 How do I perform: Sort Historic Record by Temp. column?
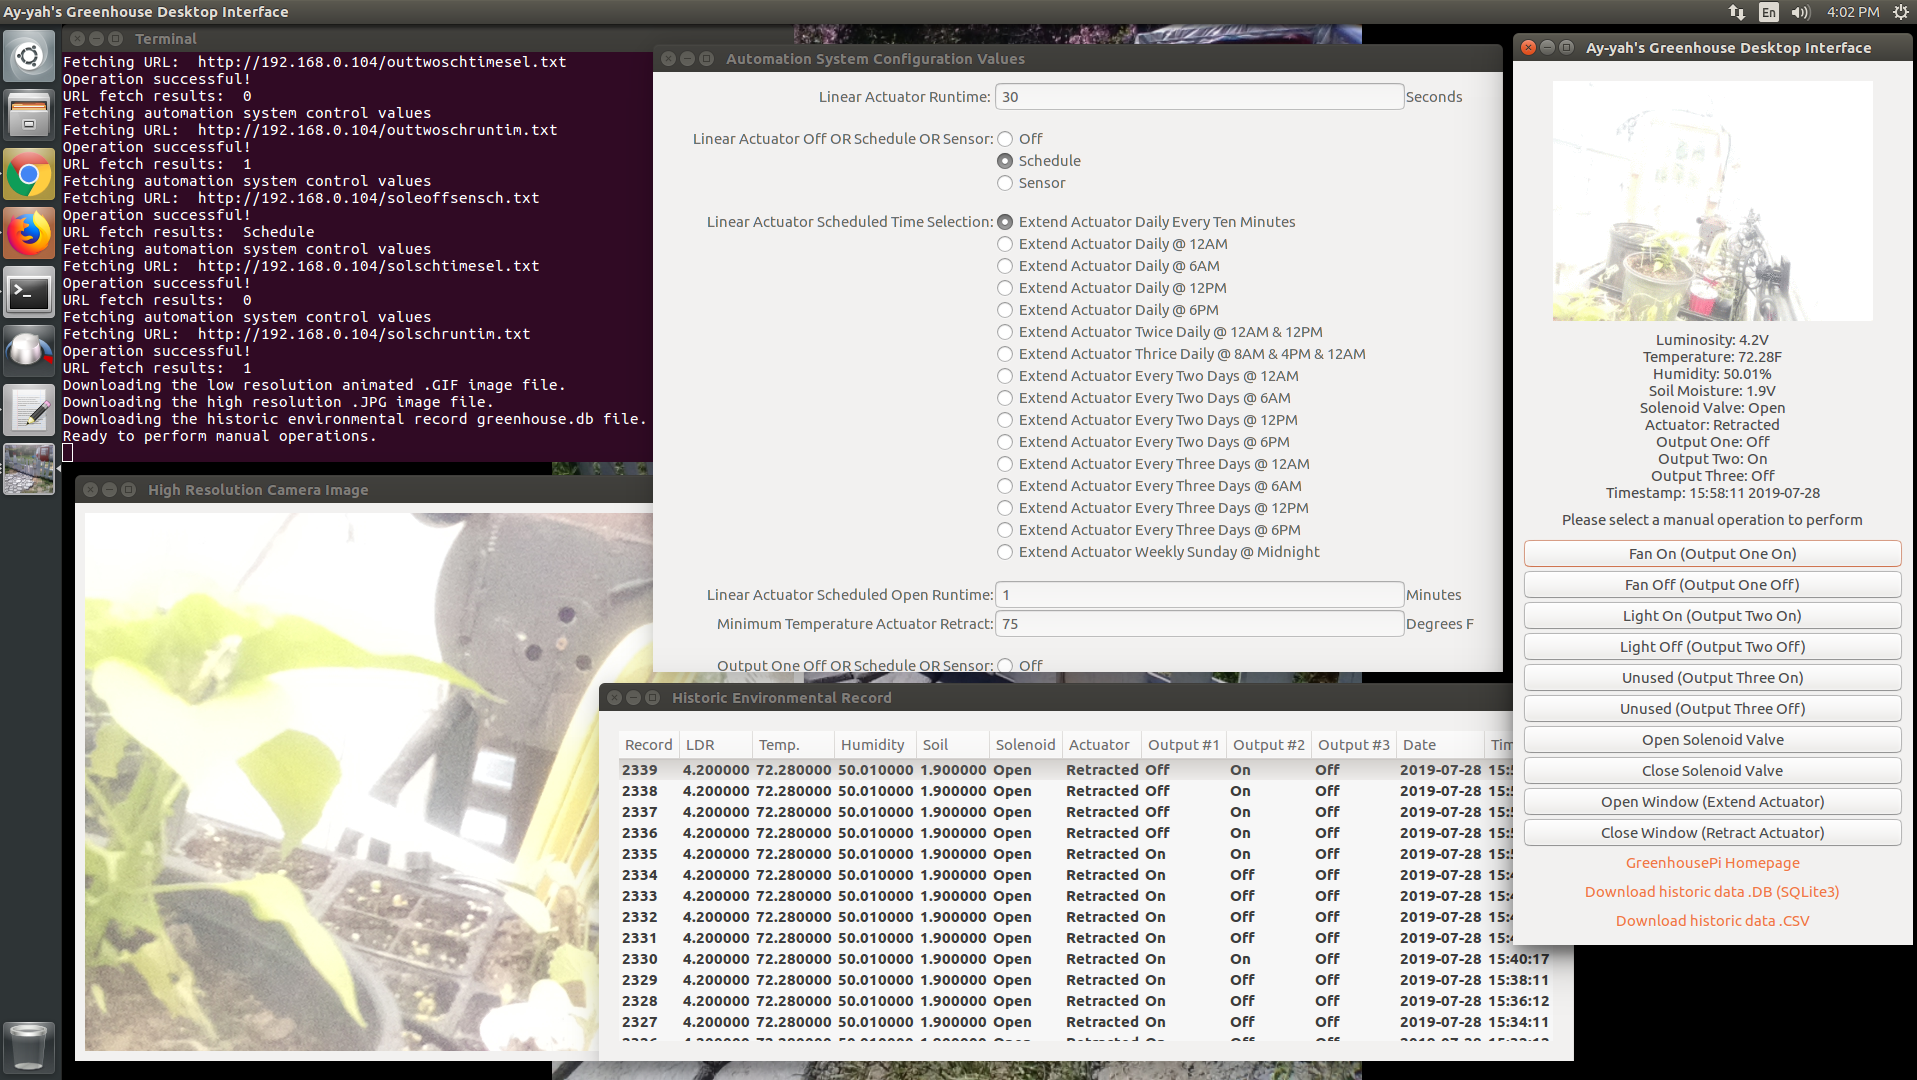pos(793,745)
